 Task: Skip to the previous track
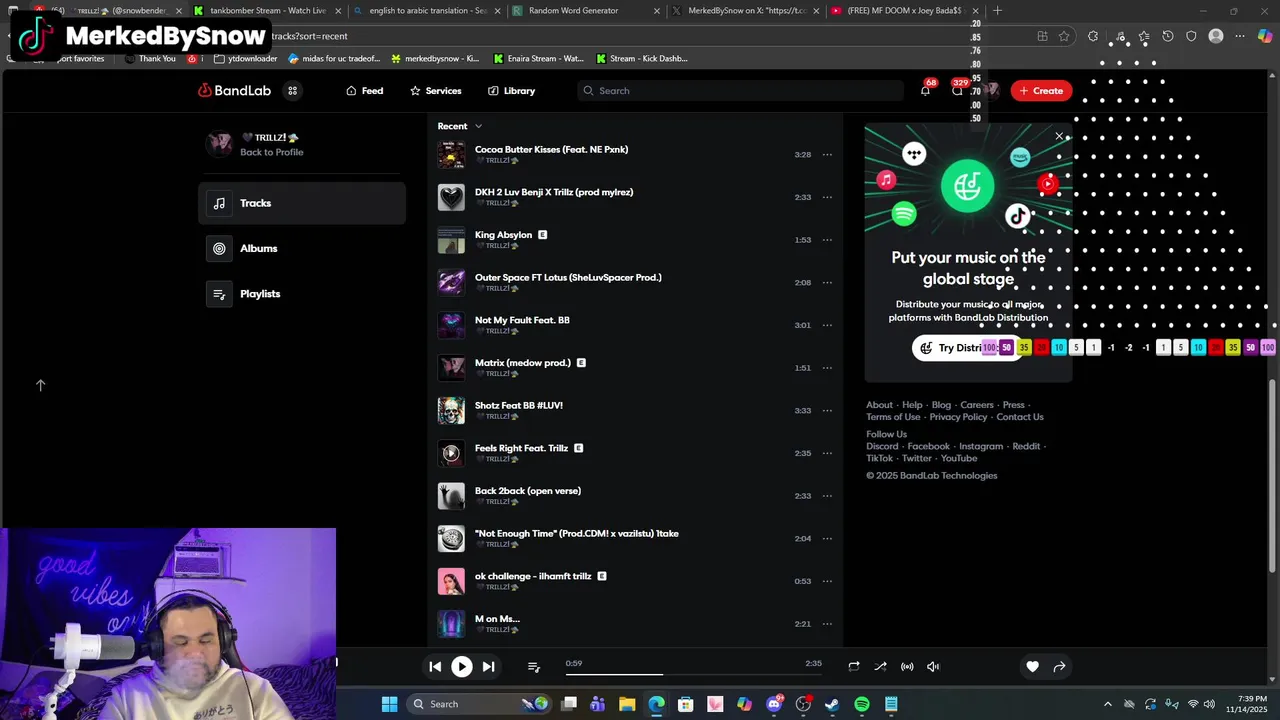(435, 666)
